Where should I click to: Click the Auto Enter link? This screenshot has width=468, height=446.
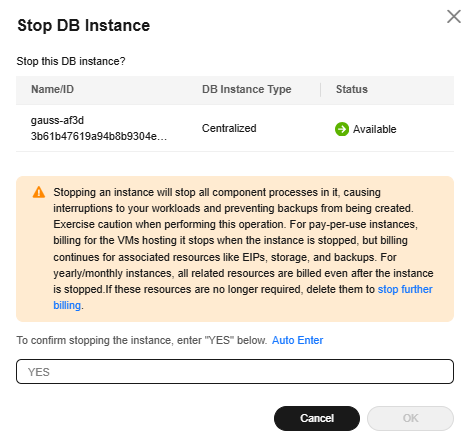[x=297, y=340]
